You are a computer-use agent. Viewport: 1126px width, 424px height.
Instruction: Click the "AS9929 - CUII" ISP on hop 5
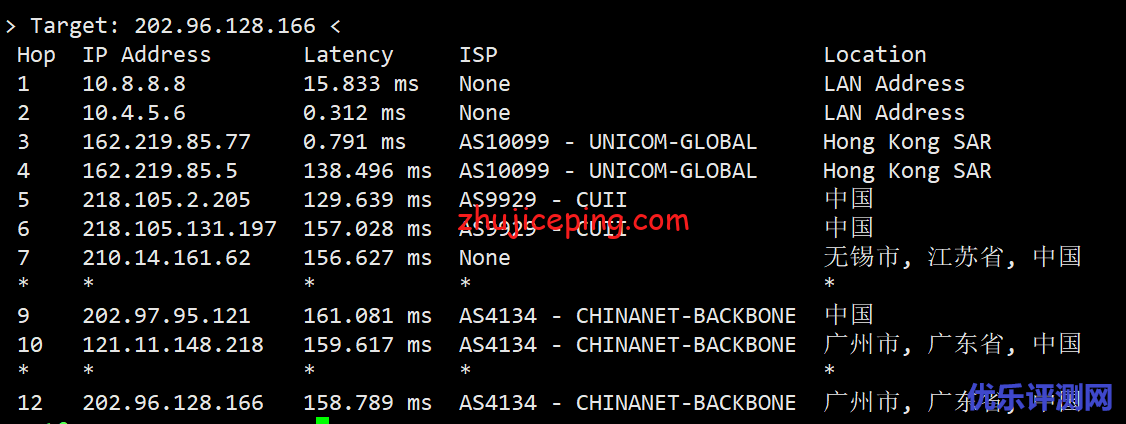point(543,200)
